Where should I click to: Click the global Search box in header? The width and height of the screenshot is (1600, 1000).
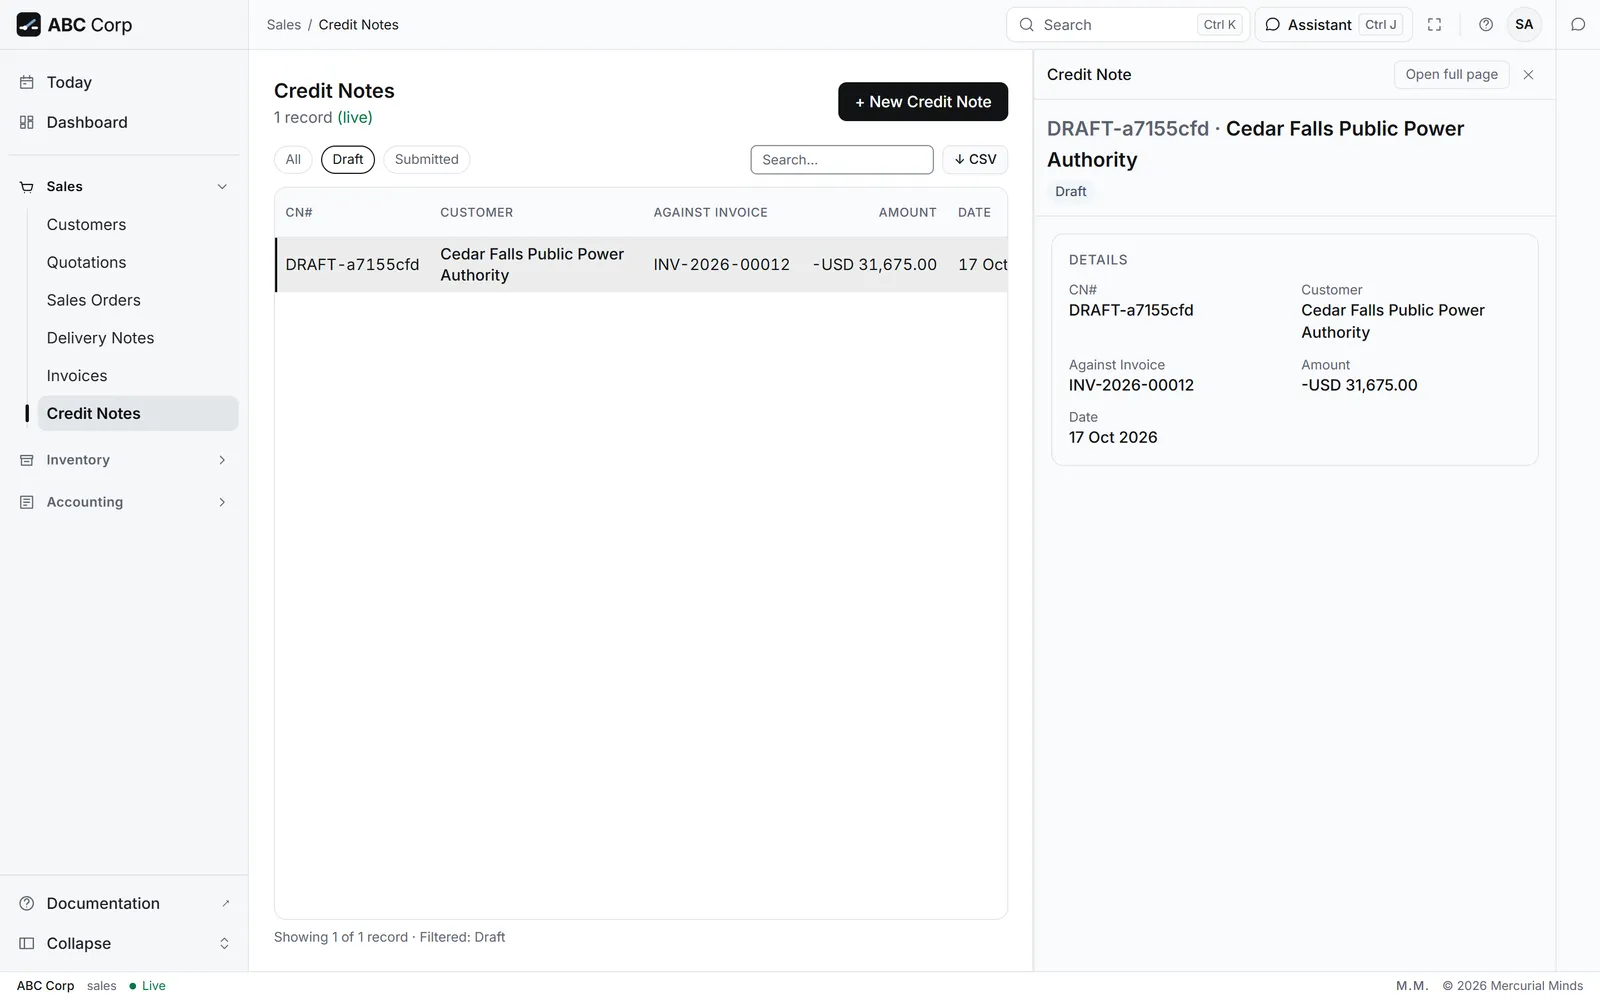pyautogui.click(x=1127, y=25)
